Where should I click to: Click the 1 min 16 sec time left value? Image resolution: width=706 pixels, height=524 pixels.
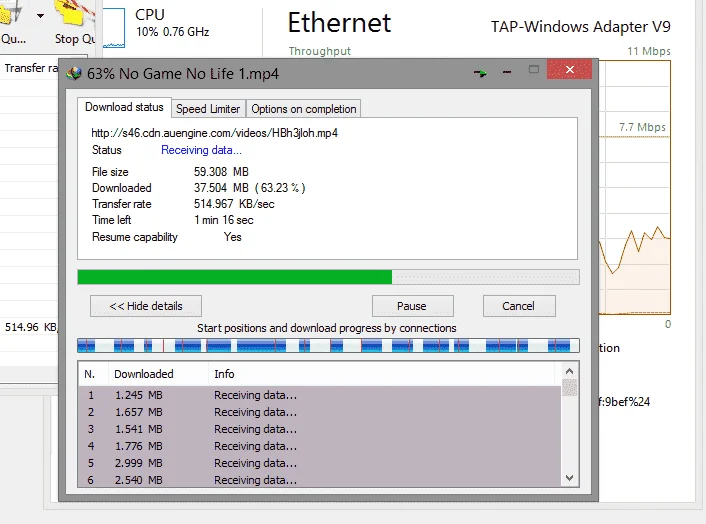(x=224, y=220)
